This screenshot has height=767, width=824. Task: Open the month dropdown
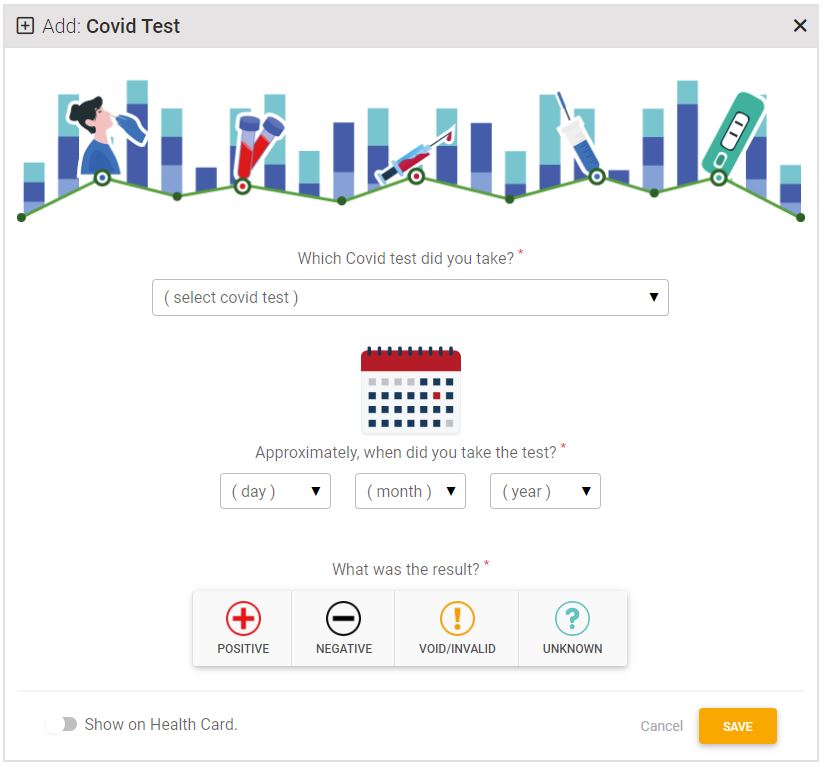(410, 491)
